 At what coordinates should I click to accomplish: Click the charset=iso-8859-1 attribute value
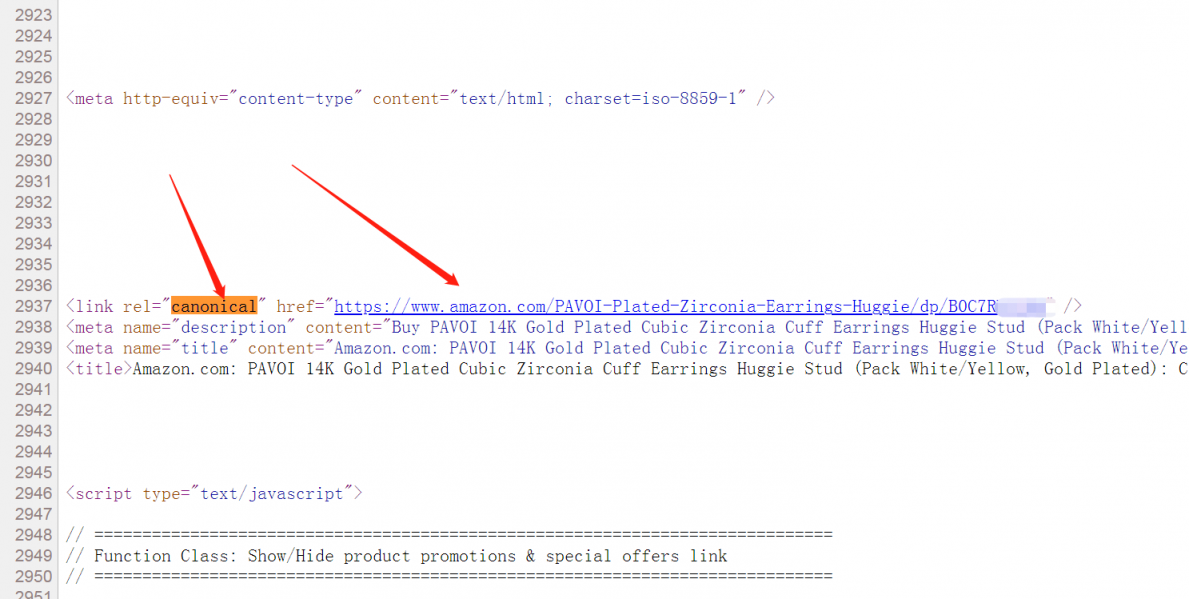click(651, 99)
